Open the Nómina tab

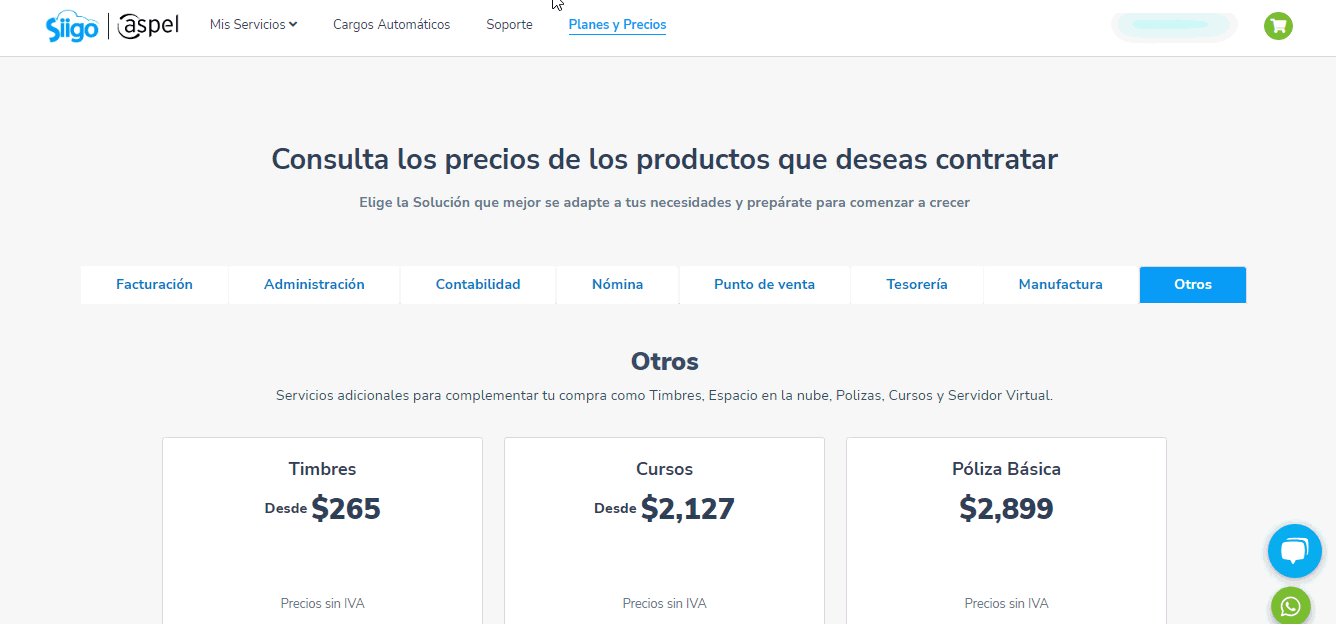pyautogui.click(x=617, y=284)
